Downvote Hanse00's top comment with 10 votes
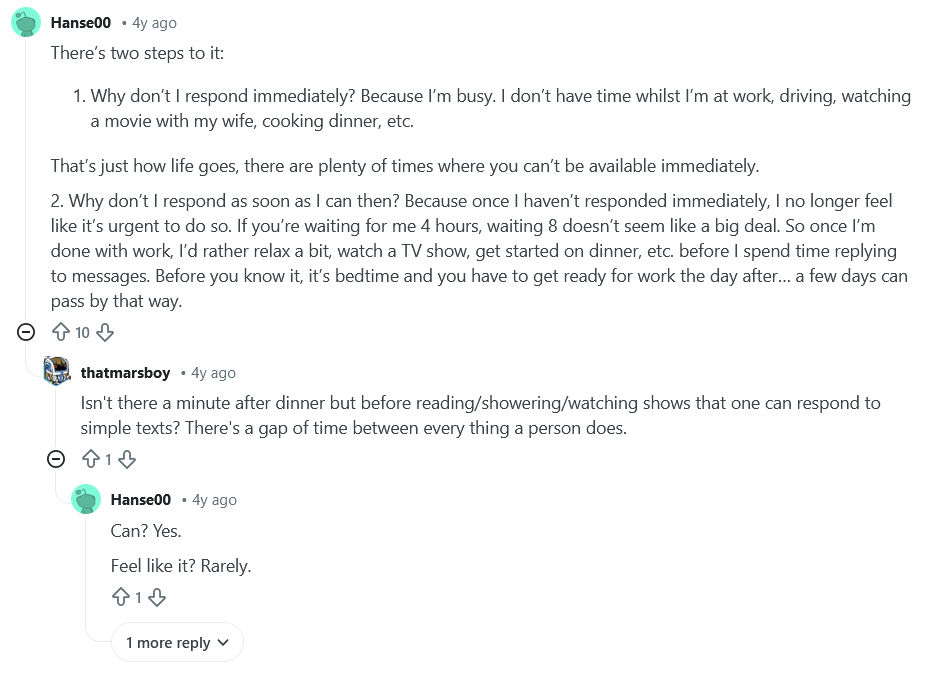The width and height of the screenshot is (935, 673). click(105, 332)
